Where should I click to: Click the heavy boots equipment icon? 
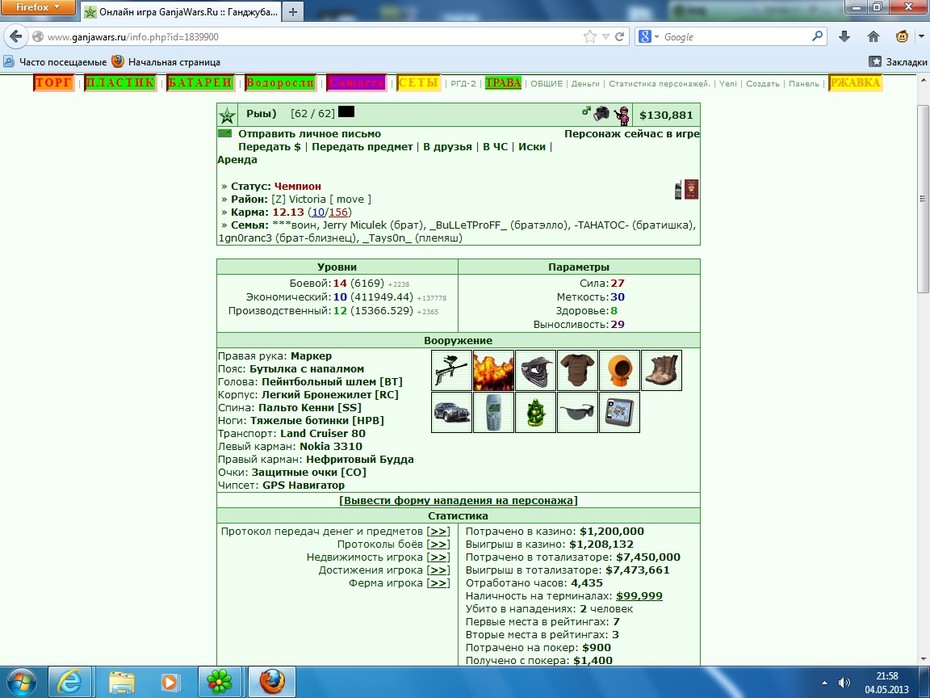pyautogui.click(x=661, y=370)
